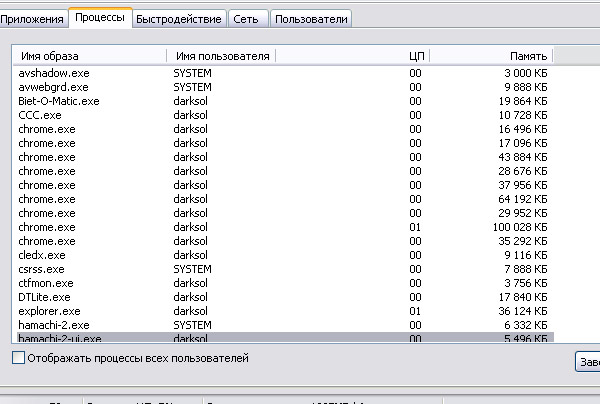Click memory value 3 000 КБ

coord(525,73)
